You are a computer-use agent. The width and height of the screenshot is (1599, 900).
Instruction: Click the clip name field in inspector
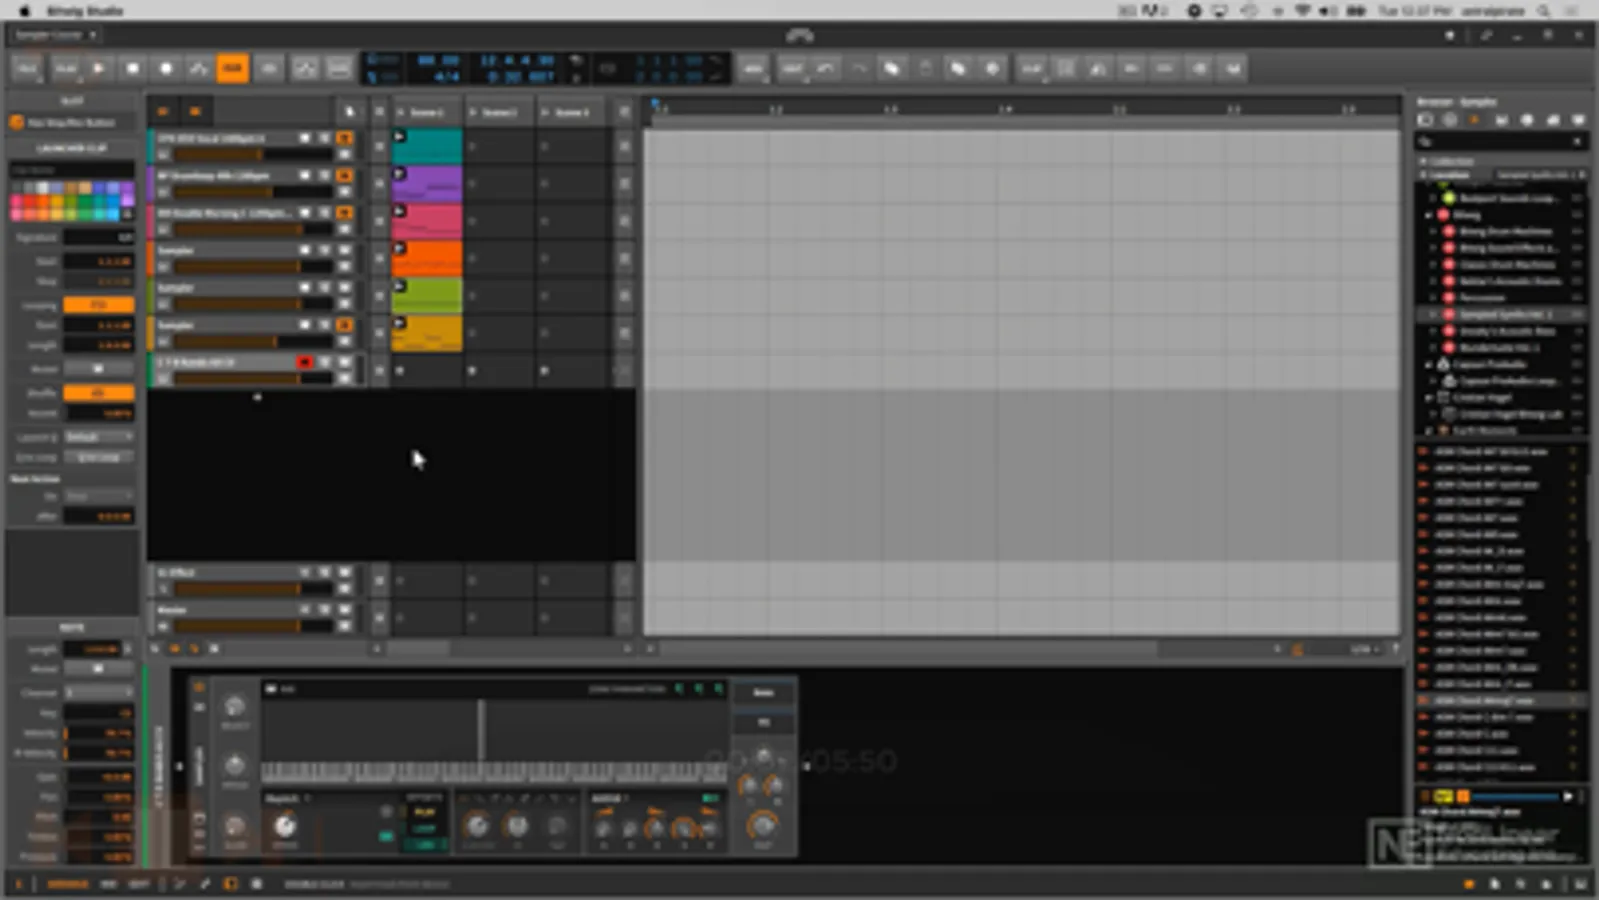point(71,170)
